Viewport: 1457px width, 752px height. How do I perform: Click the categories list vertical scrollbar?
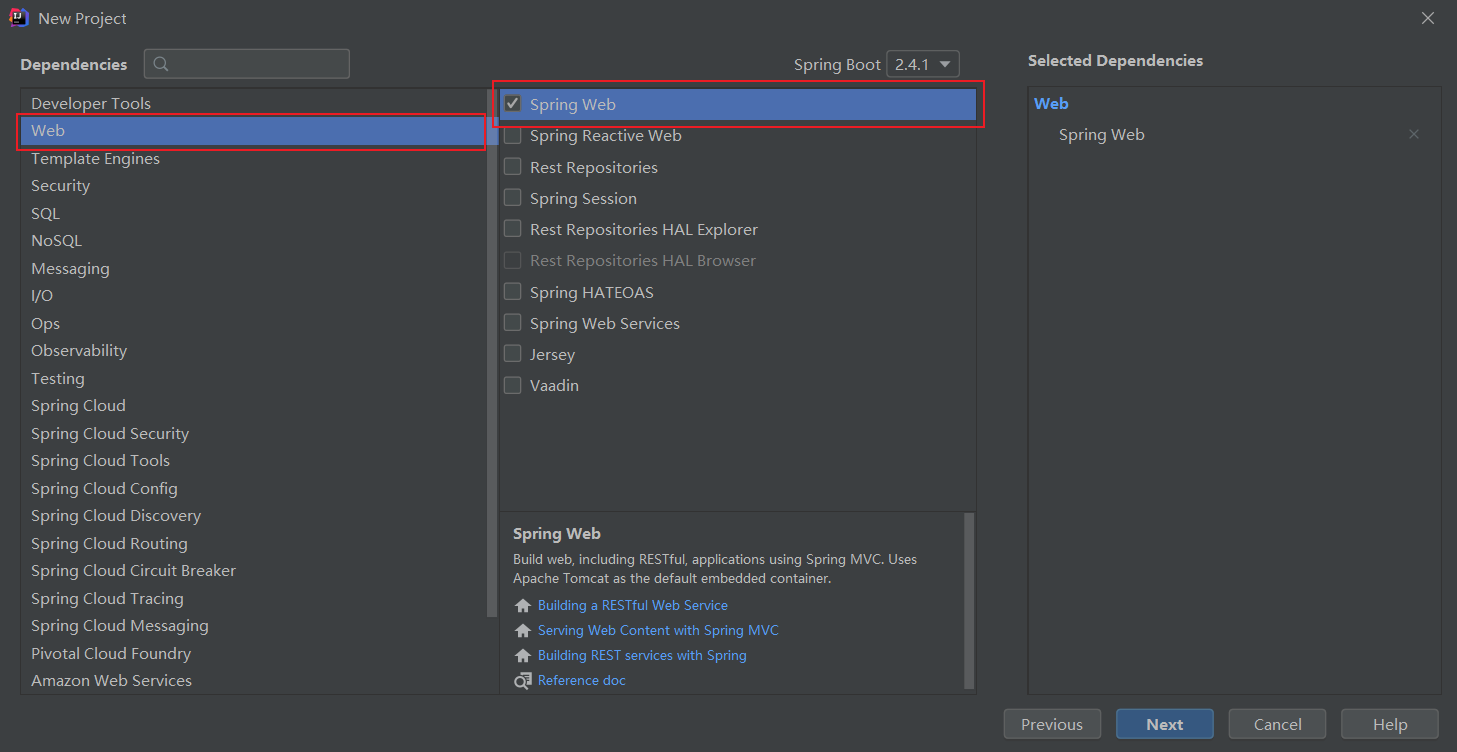click(492, 354)
